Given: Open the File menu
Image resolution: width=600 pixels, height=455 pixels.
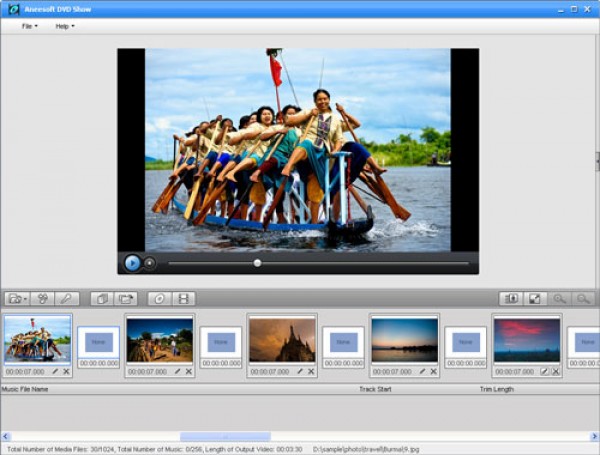Looking at the screenshot, I should (x=29, y=26).
